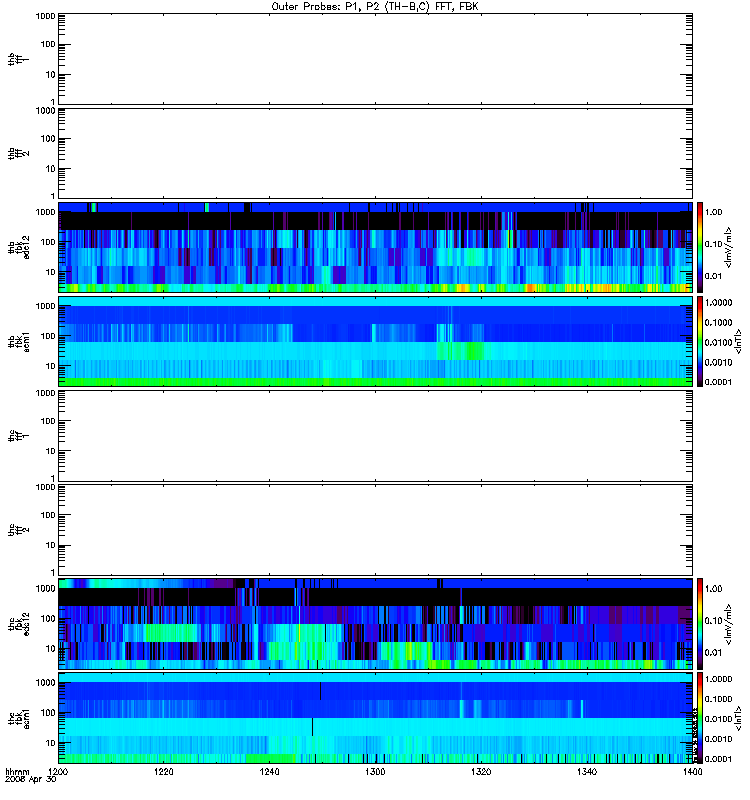Click the 0.0001 value on thc scm1 color bar
Screen dimensions: 750x800
pyautogui.click(x=718, y=759)
